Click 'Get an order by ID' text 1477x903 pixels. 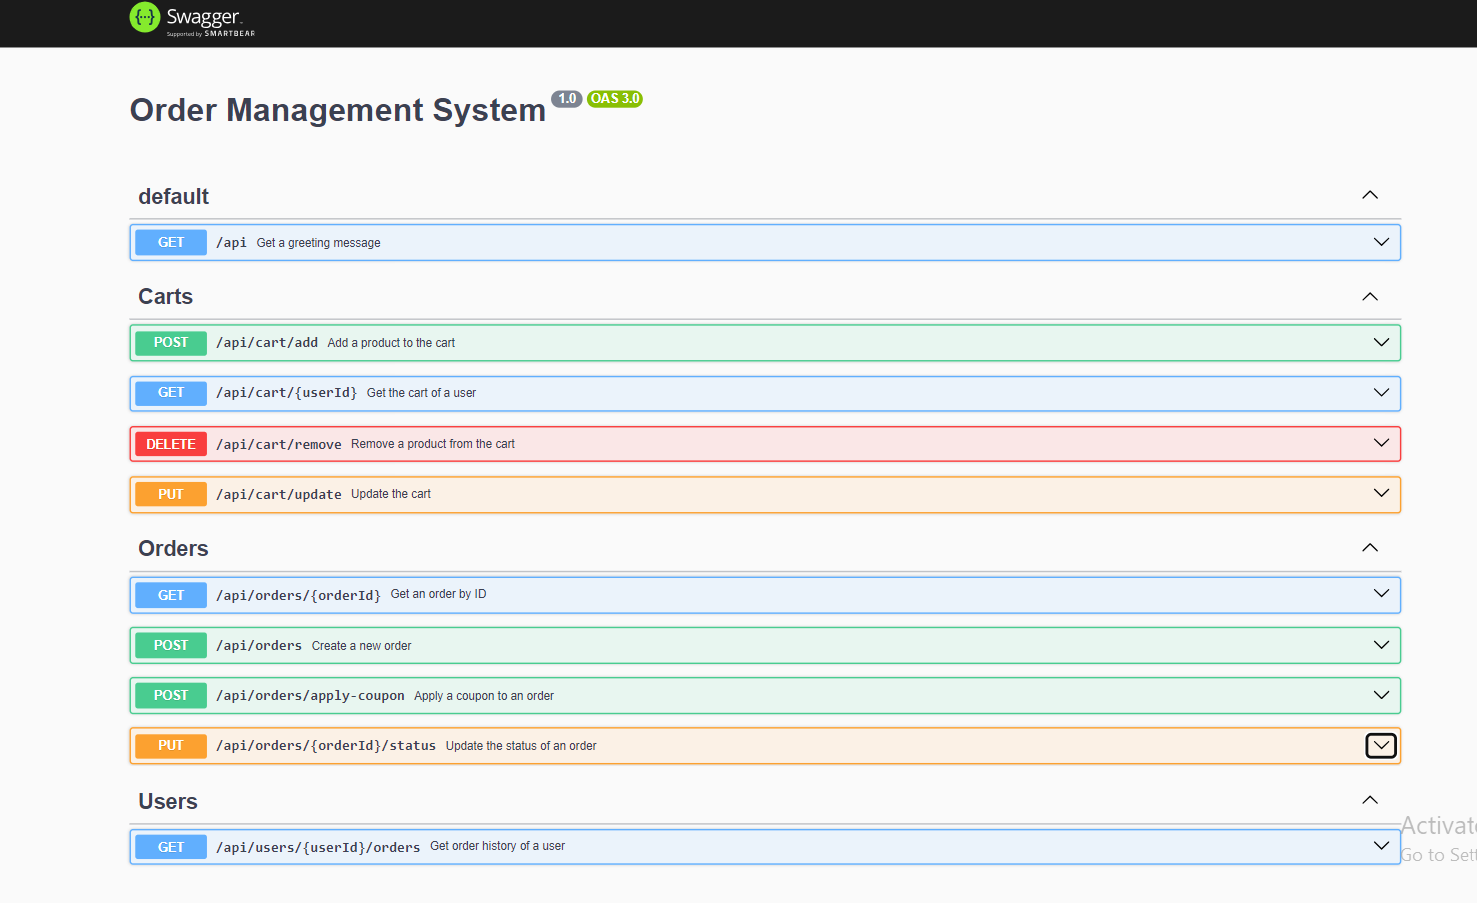coord(439,594)
